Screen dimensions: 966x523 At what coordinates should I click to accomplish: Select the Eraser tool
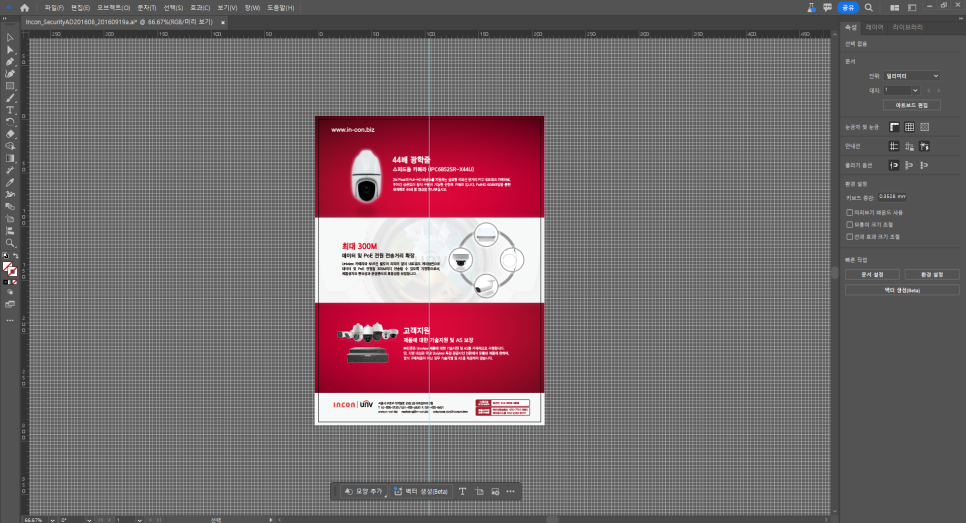coord(10,134)
